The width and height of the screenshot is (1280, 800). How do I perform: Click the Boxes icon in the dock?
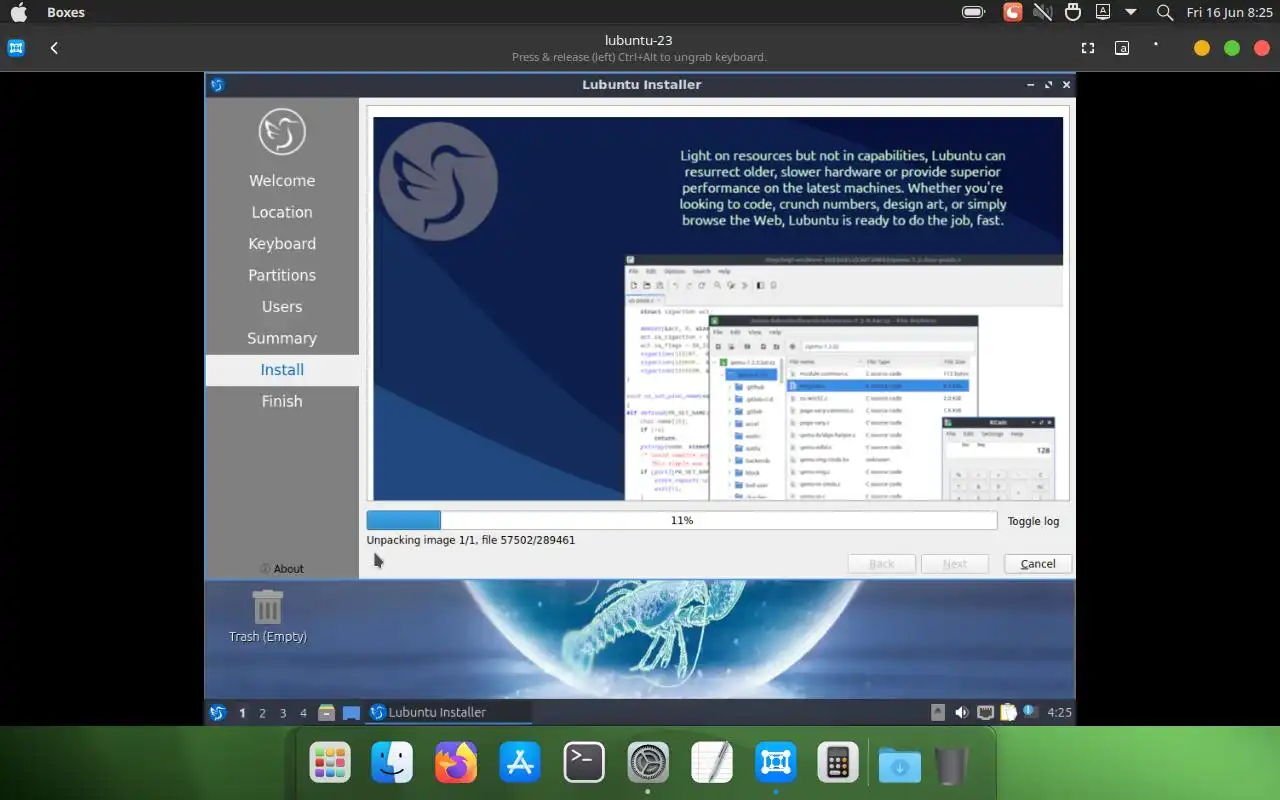[776, 763]
